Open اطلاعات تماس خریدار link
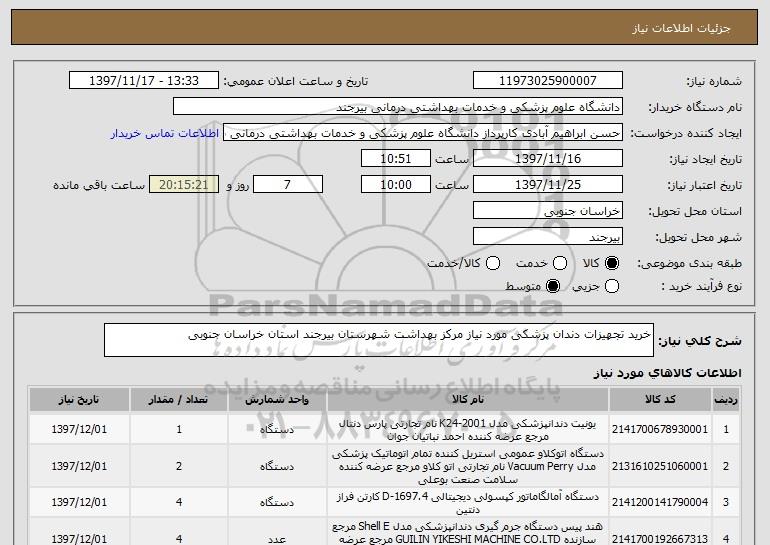770x545 pixels. coord(165,133)
